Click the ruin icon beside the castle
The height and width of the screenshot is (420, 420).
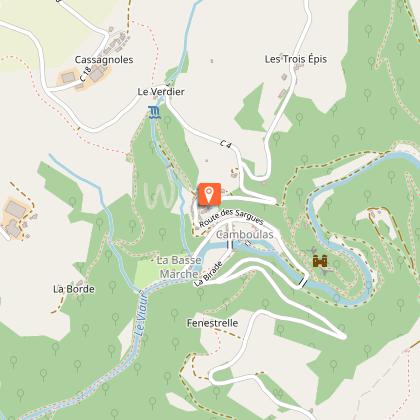(313, 250)
